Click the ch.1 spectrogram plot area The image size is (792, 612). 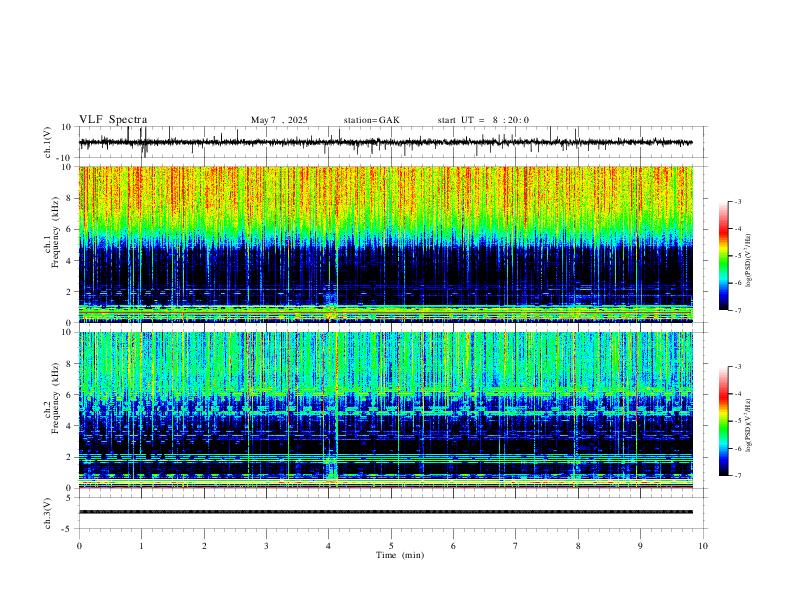click(x=386, y=244)
